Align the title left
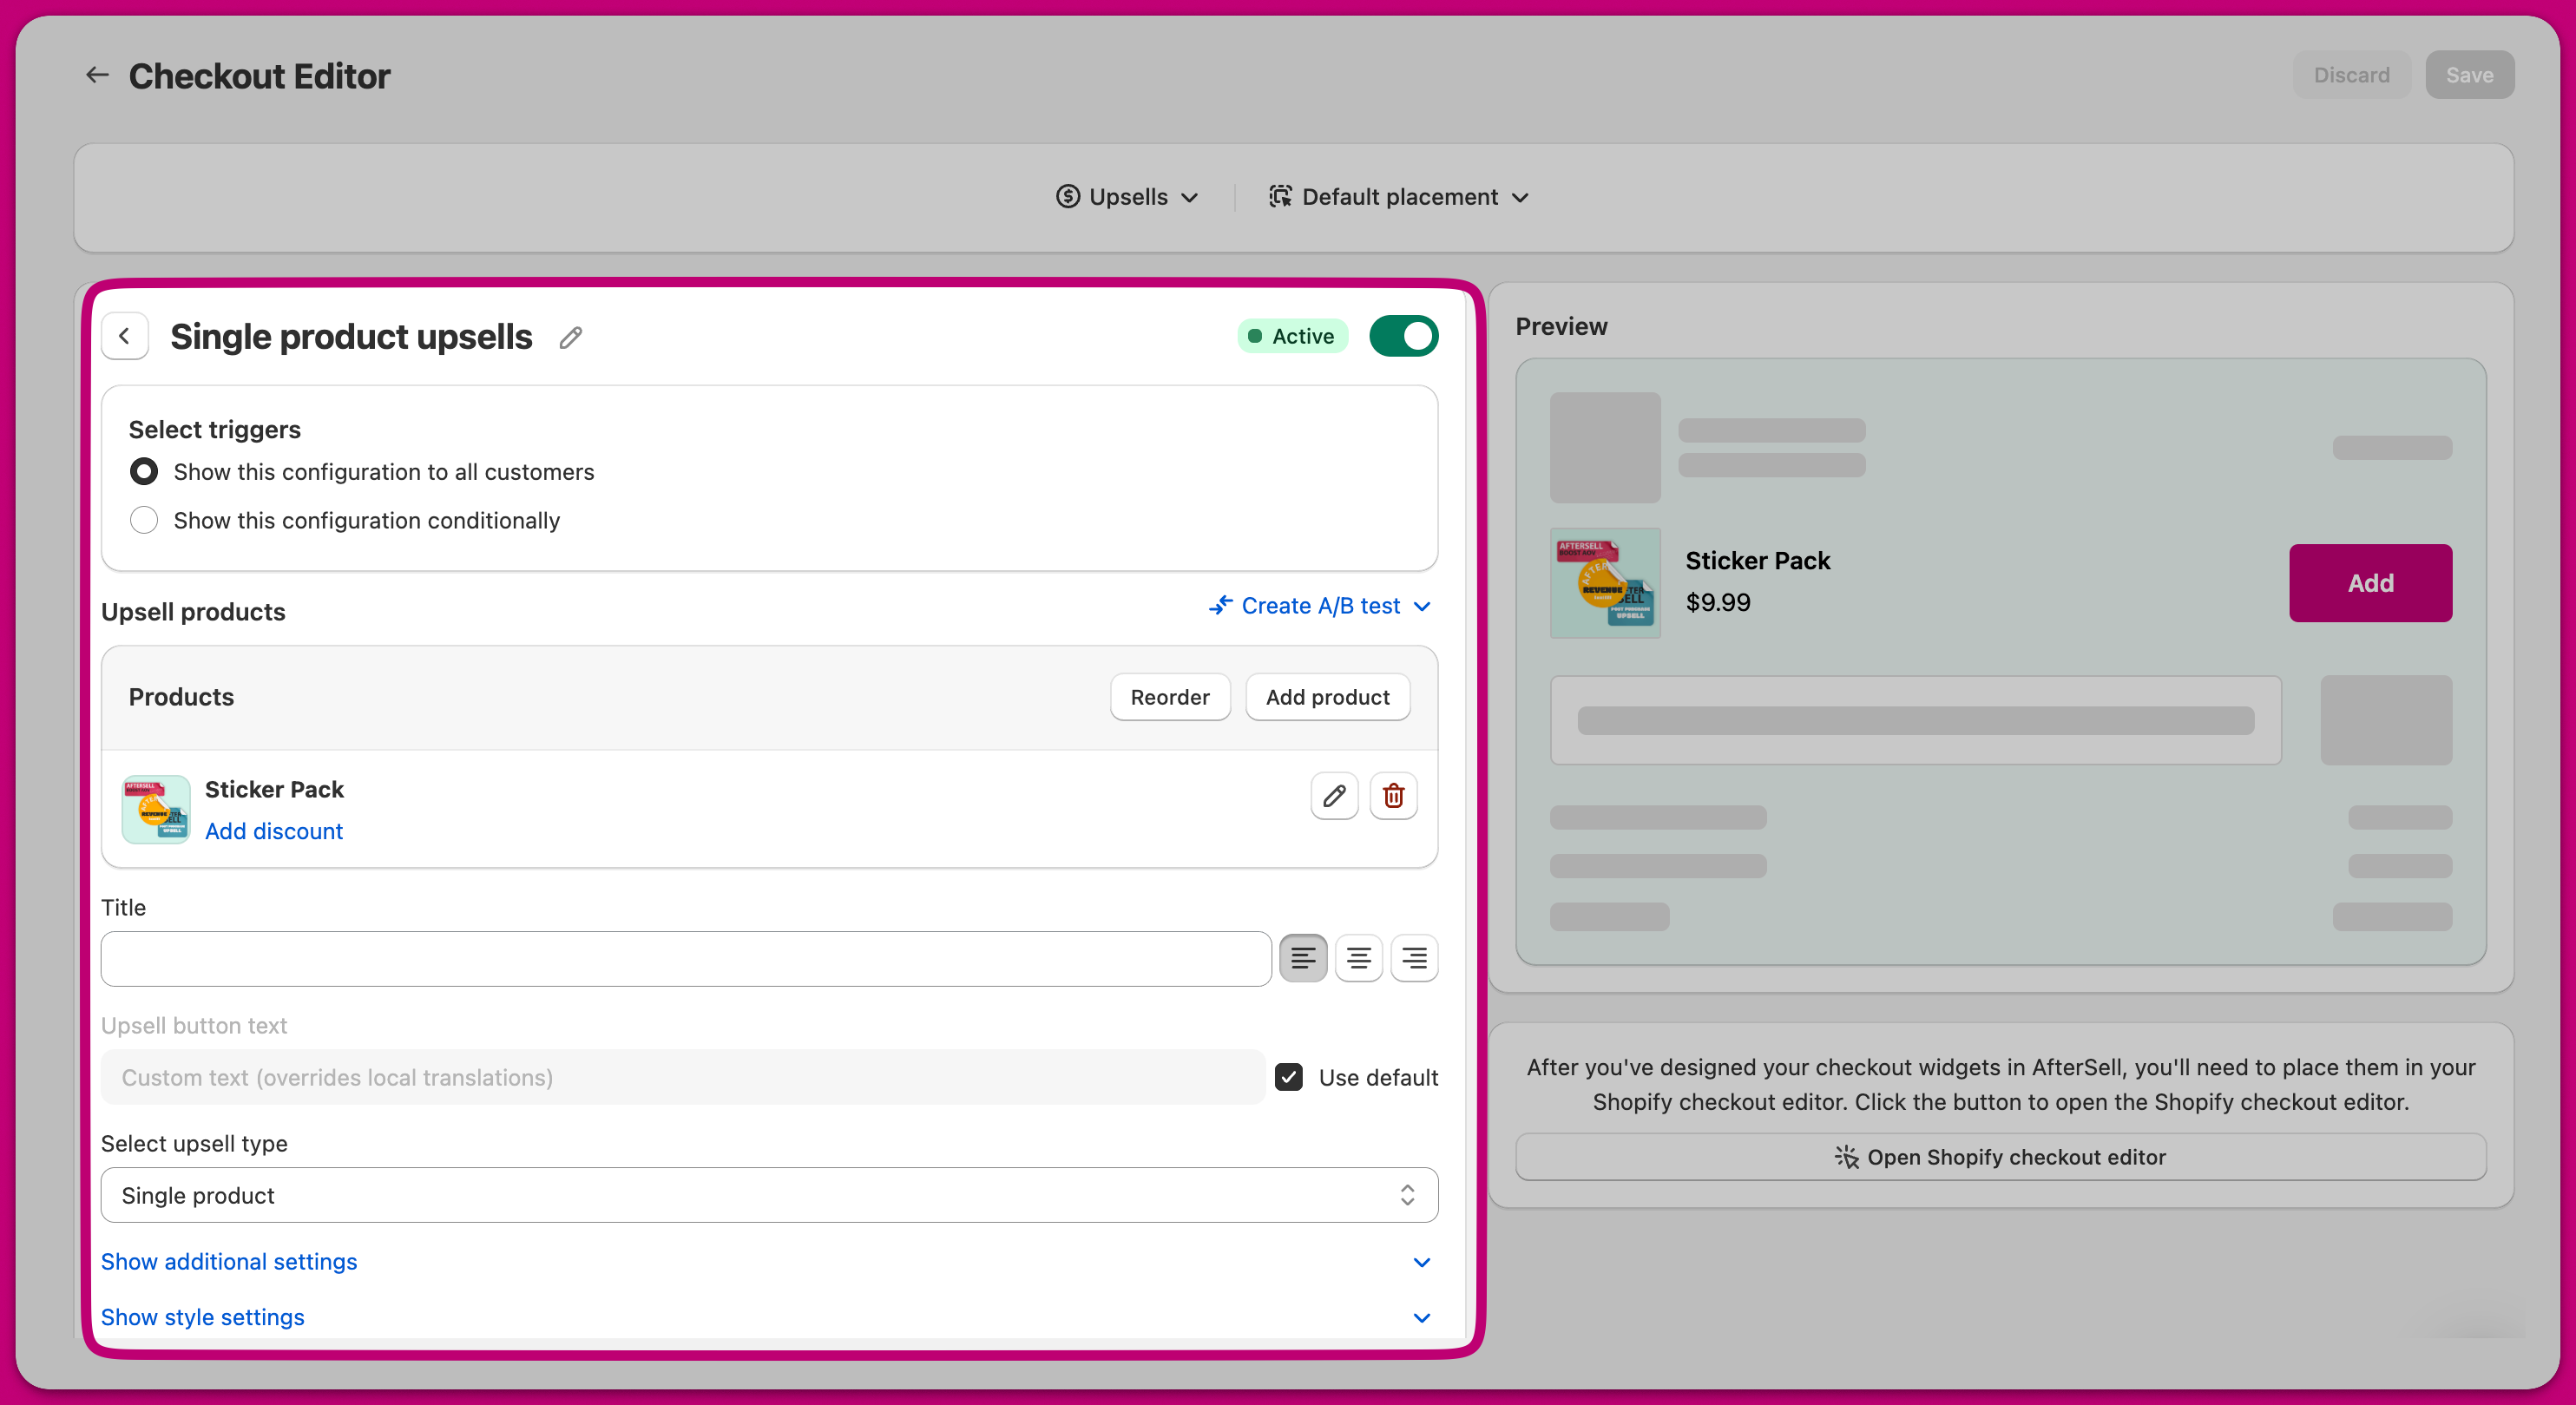2576x1405 pixels. point(1302,958)
